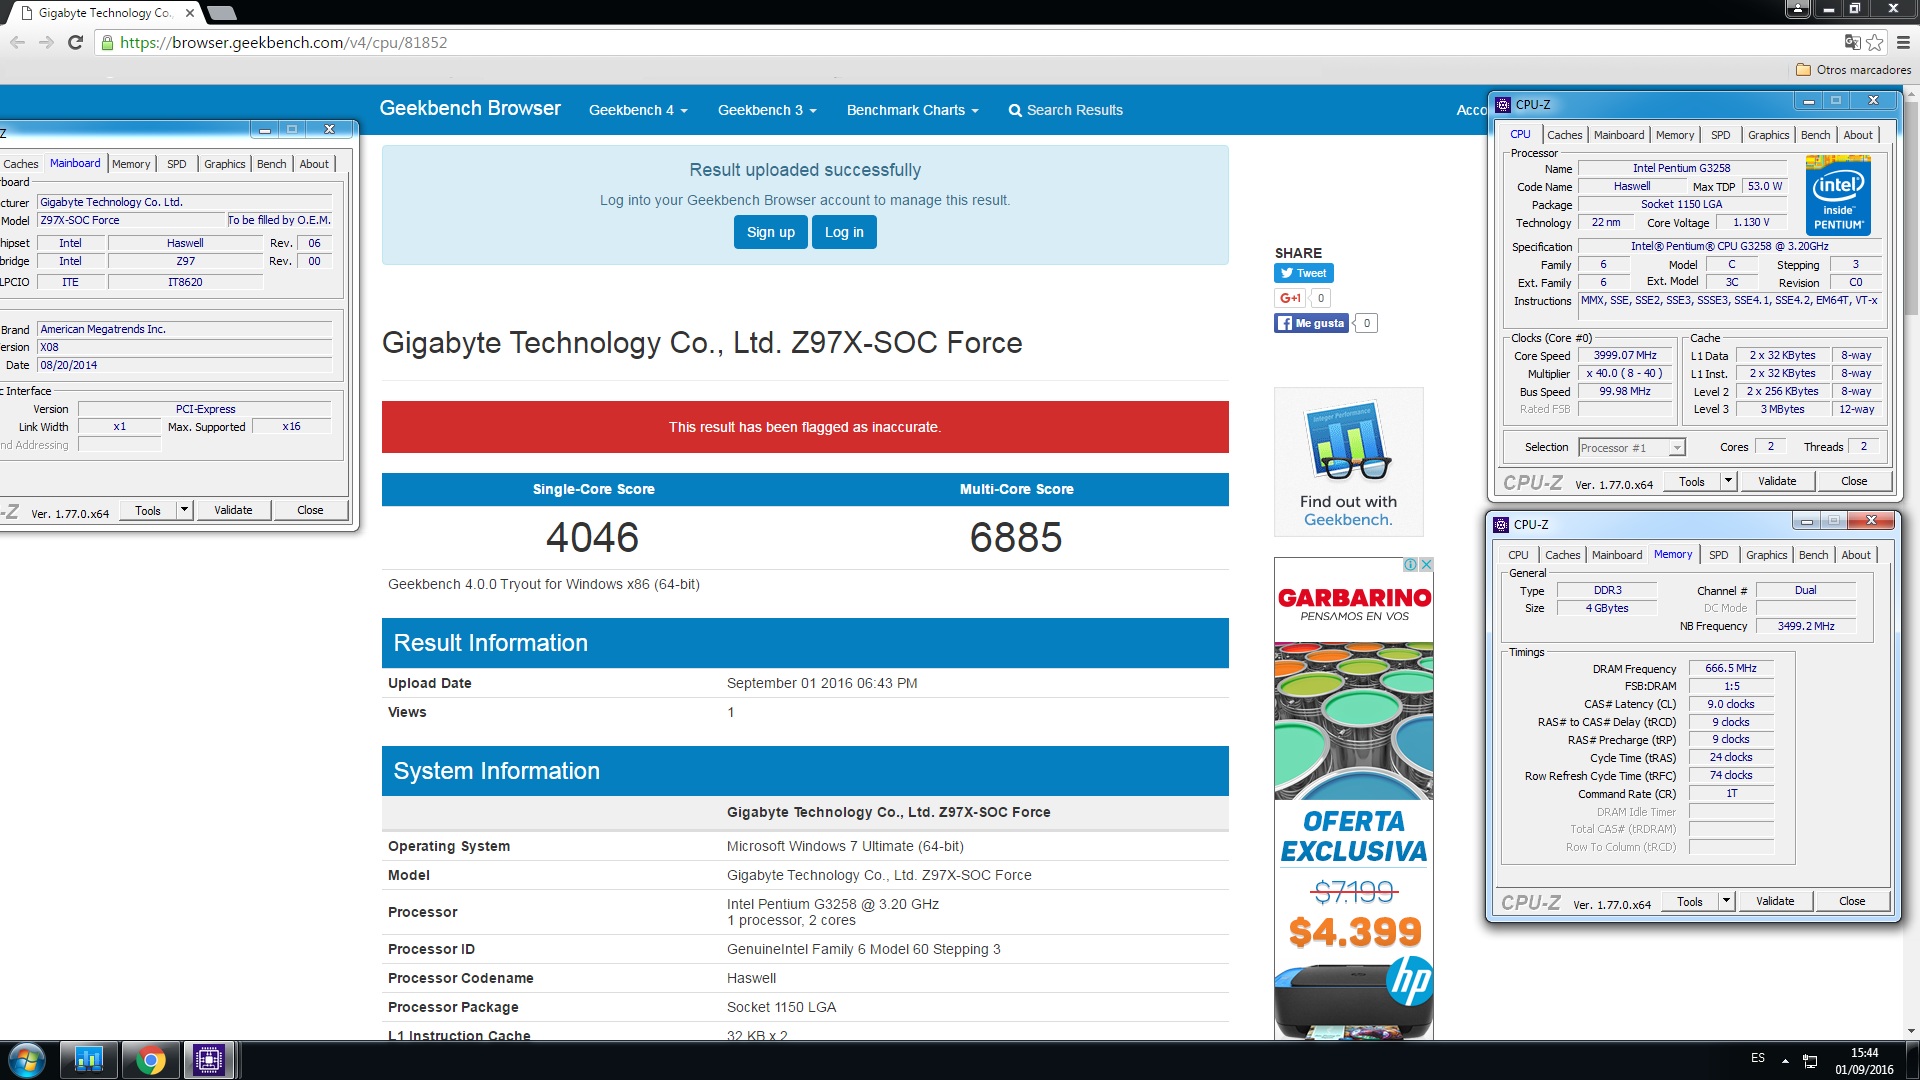Click the Single-Core Score 4046
The height and width of the screenshot is (1080, 1920).
(x=592, y=537)
